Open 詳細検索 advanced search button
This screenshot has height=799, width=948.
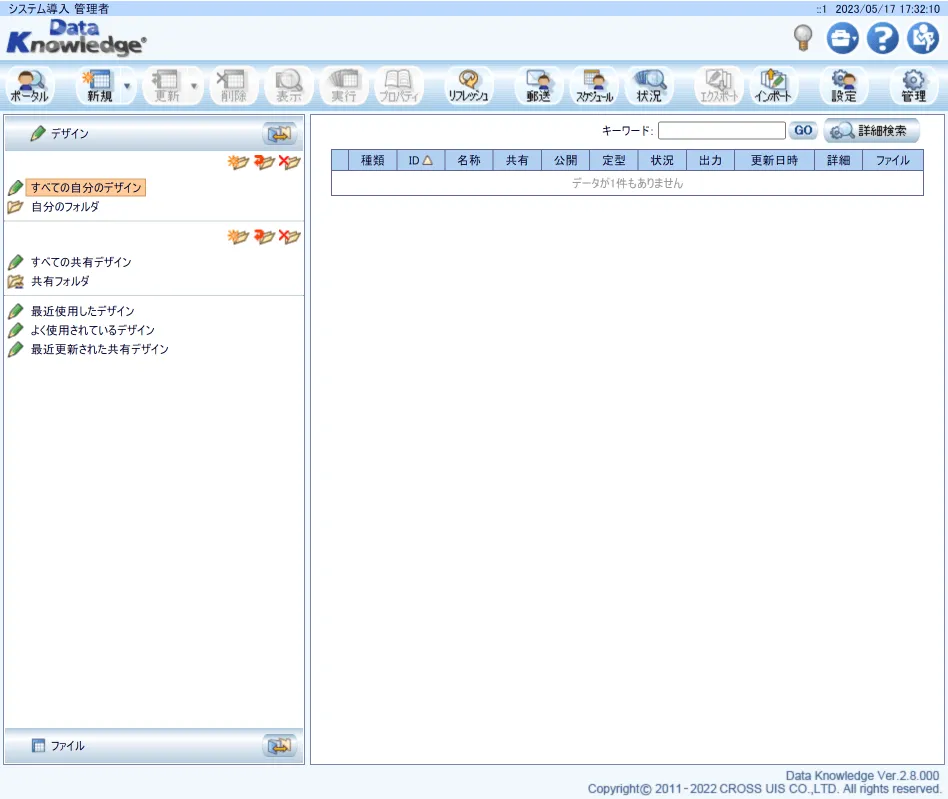pyautogui.click(x=870, y=131)
